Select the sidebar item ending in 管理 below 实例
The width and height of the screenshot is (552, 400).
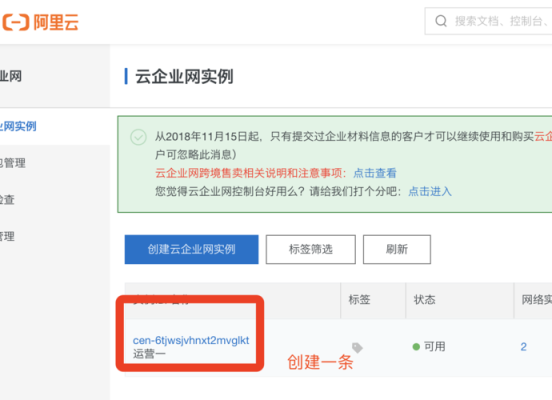pyautogui.click(x=13, y=163)
